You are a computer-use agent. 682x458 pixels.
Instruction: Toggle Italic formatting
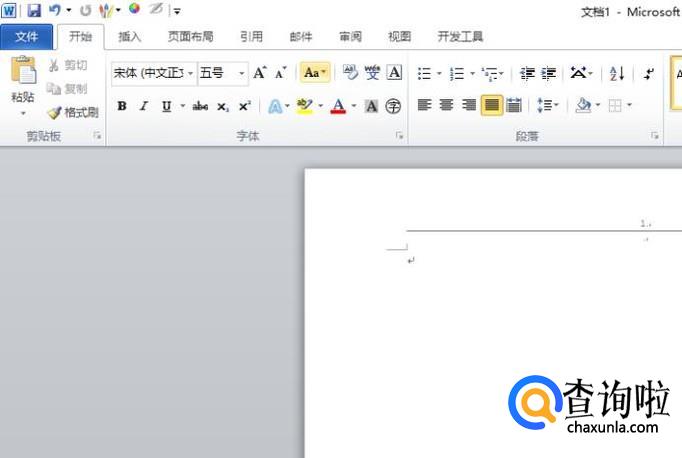click(143, 106)
